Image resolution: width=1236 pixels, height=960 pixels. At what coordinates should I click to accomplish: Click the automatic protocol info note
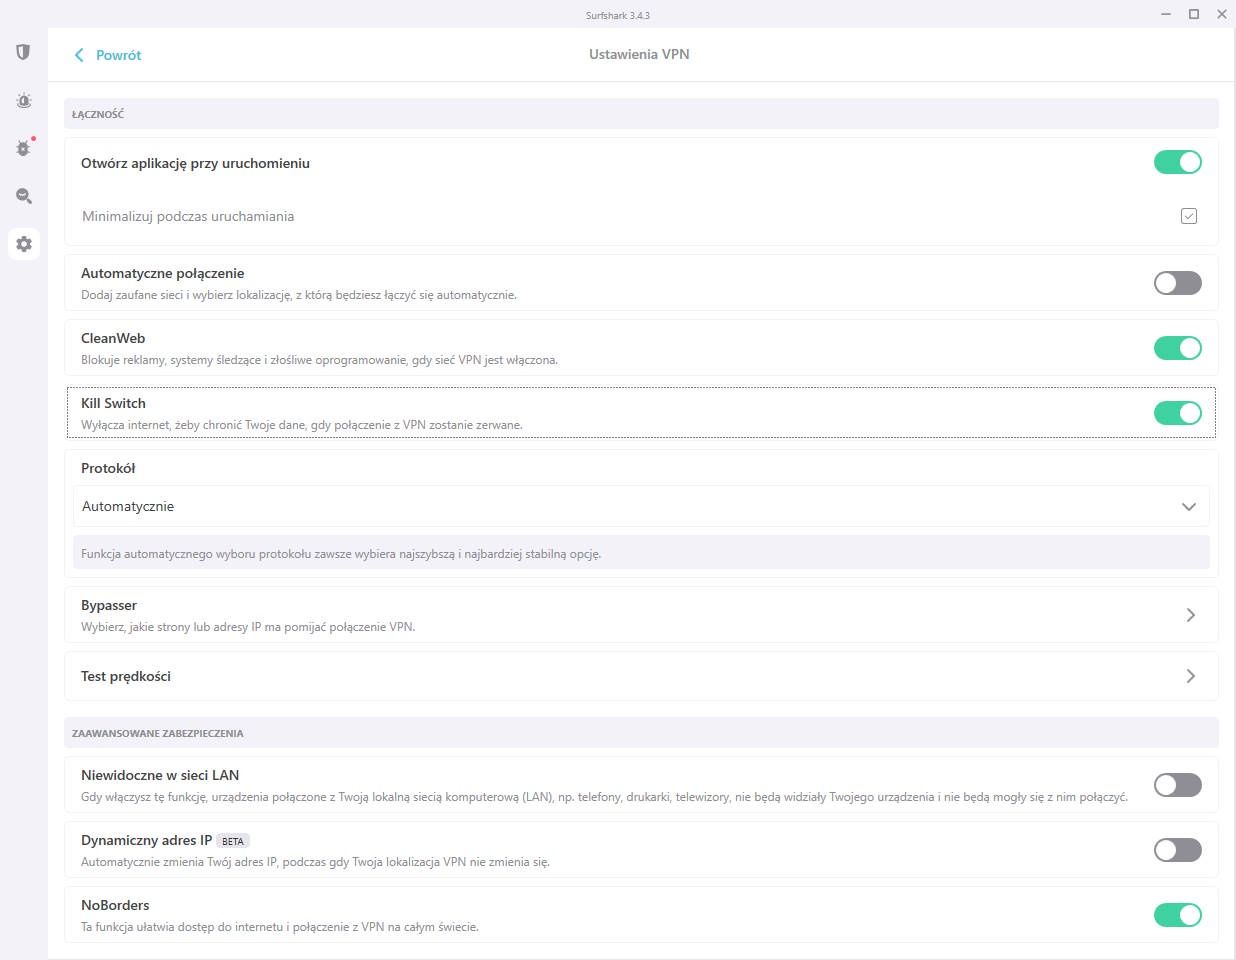(641, 553)
